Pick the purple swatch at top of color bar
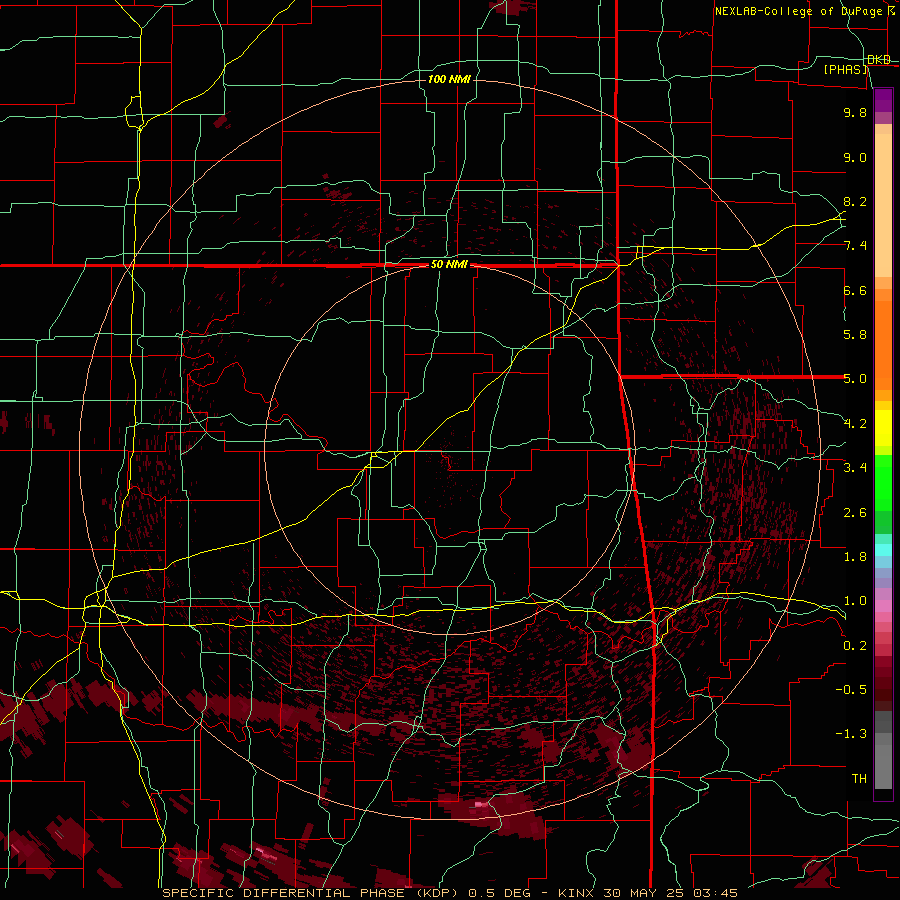Screen dimensions: 900x900 tap(883, 101)
